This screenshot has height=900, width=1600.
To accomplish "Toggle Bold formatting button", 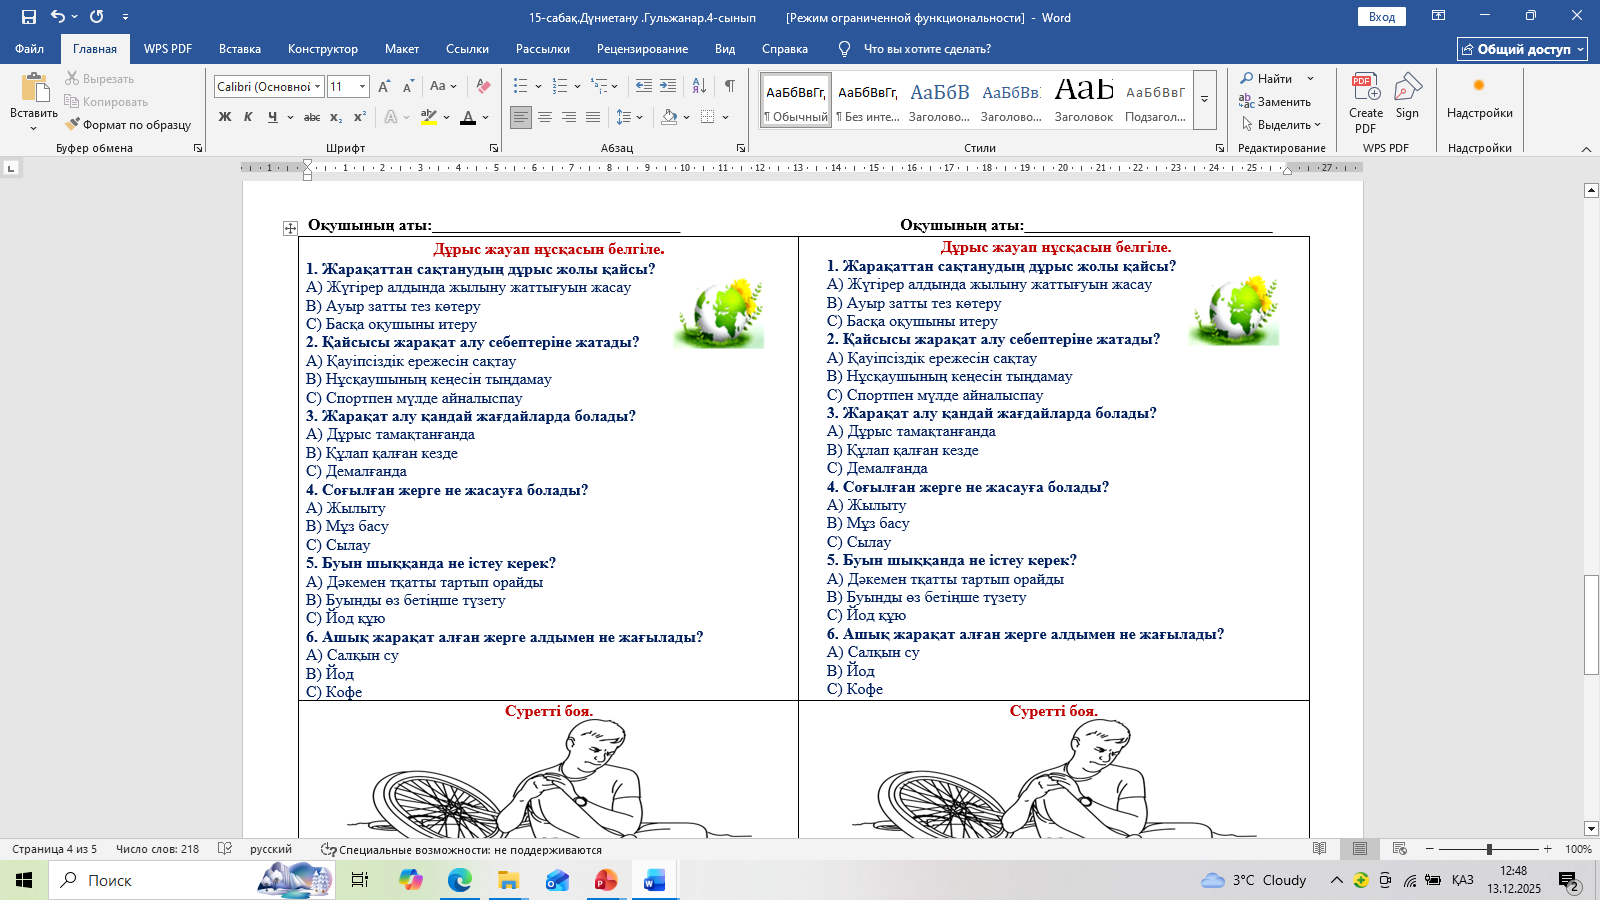I will [225, 117].
